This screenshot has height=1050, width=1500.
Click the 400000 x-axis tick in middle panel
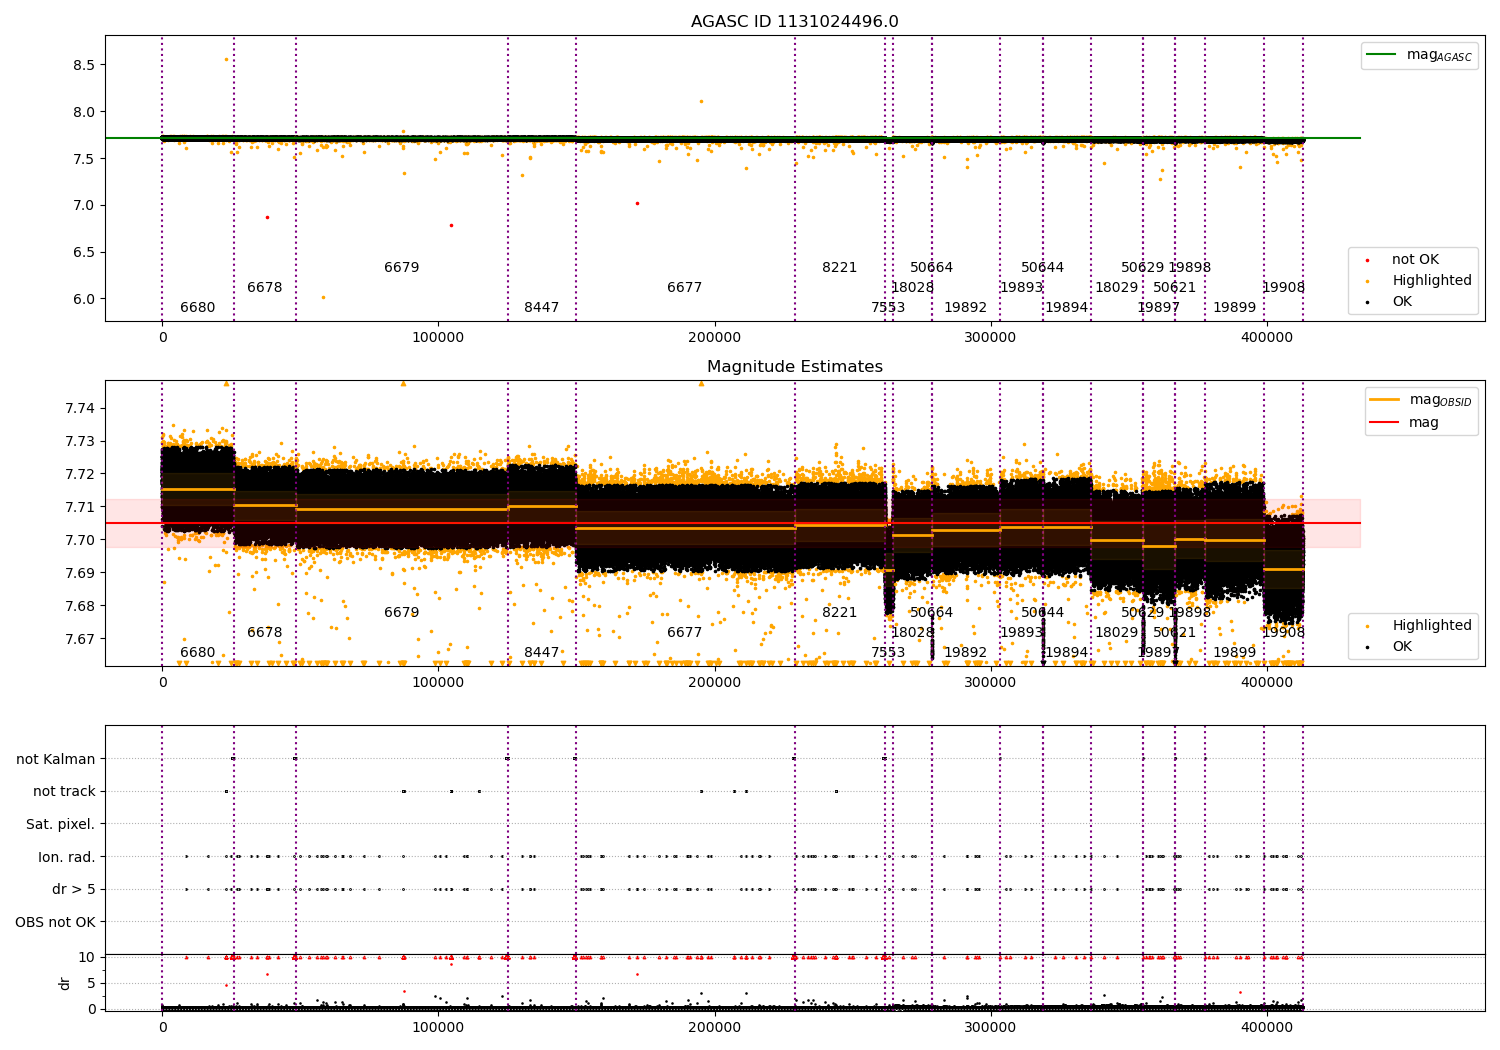[x=1267, y=683]
